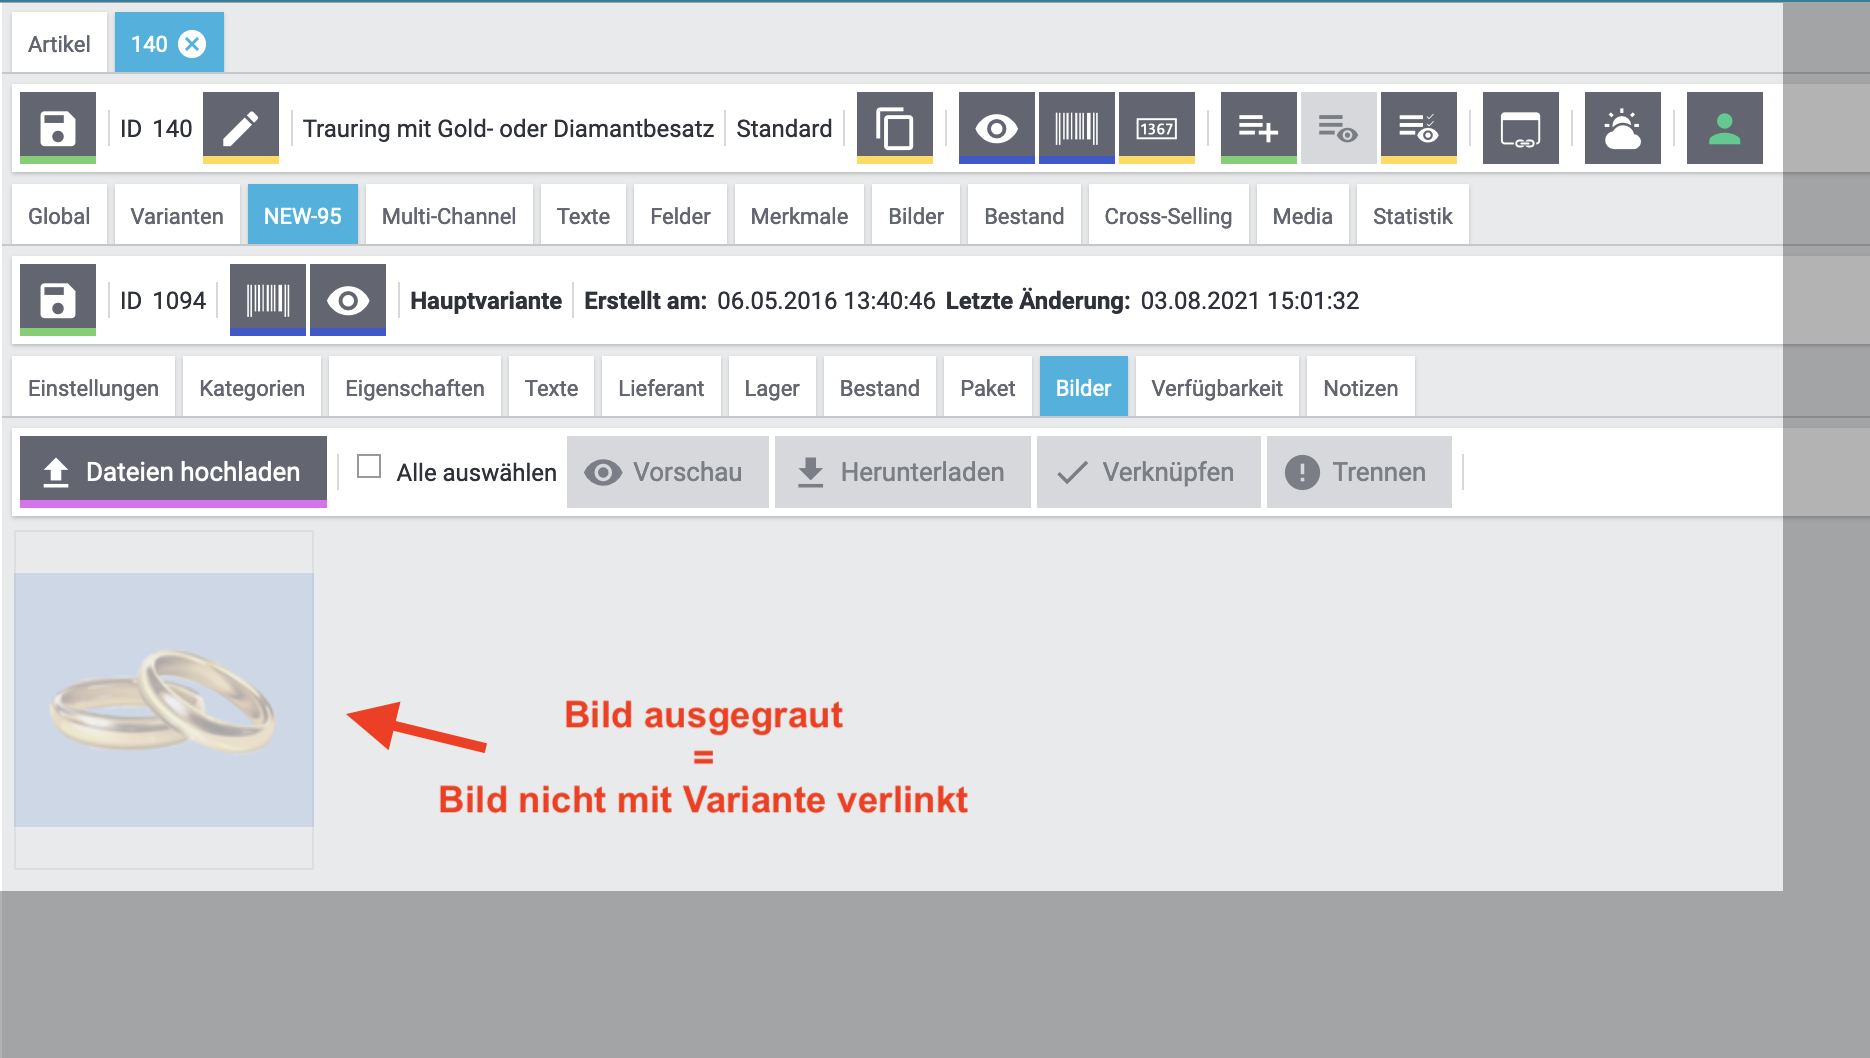Select the greyed-out wedding rings image thumbnail
Screen dimensions: 1870x1058
coord(164,699)
